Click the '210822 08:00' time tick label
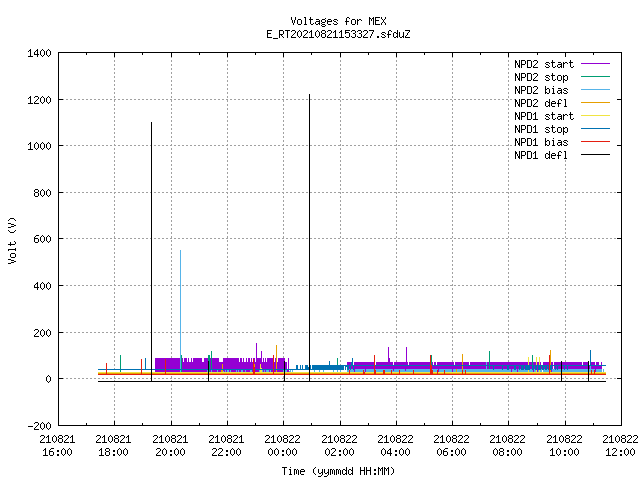The image size is (640, 480). pos(508,446)
